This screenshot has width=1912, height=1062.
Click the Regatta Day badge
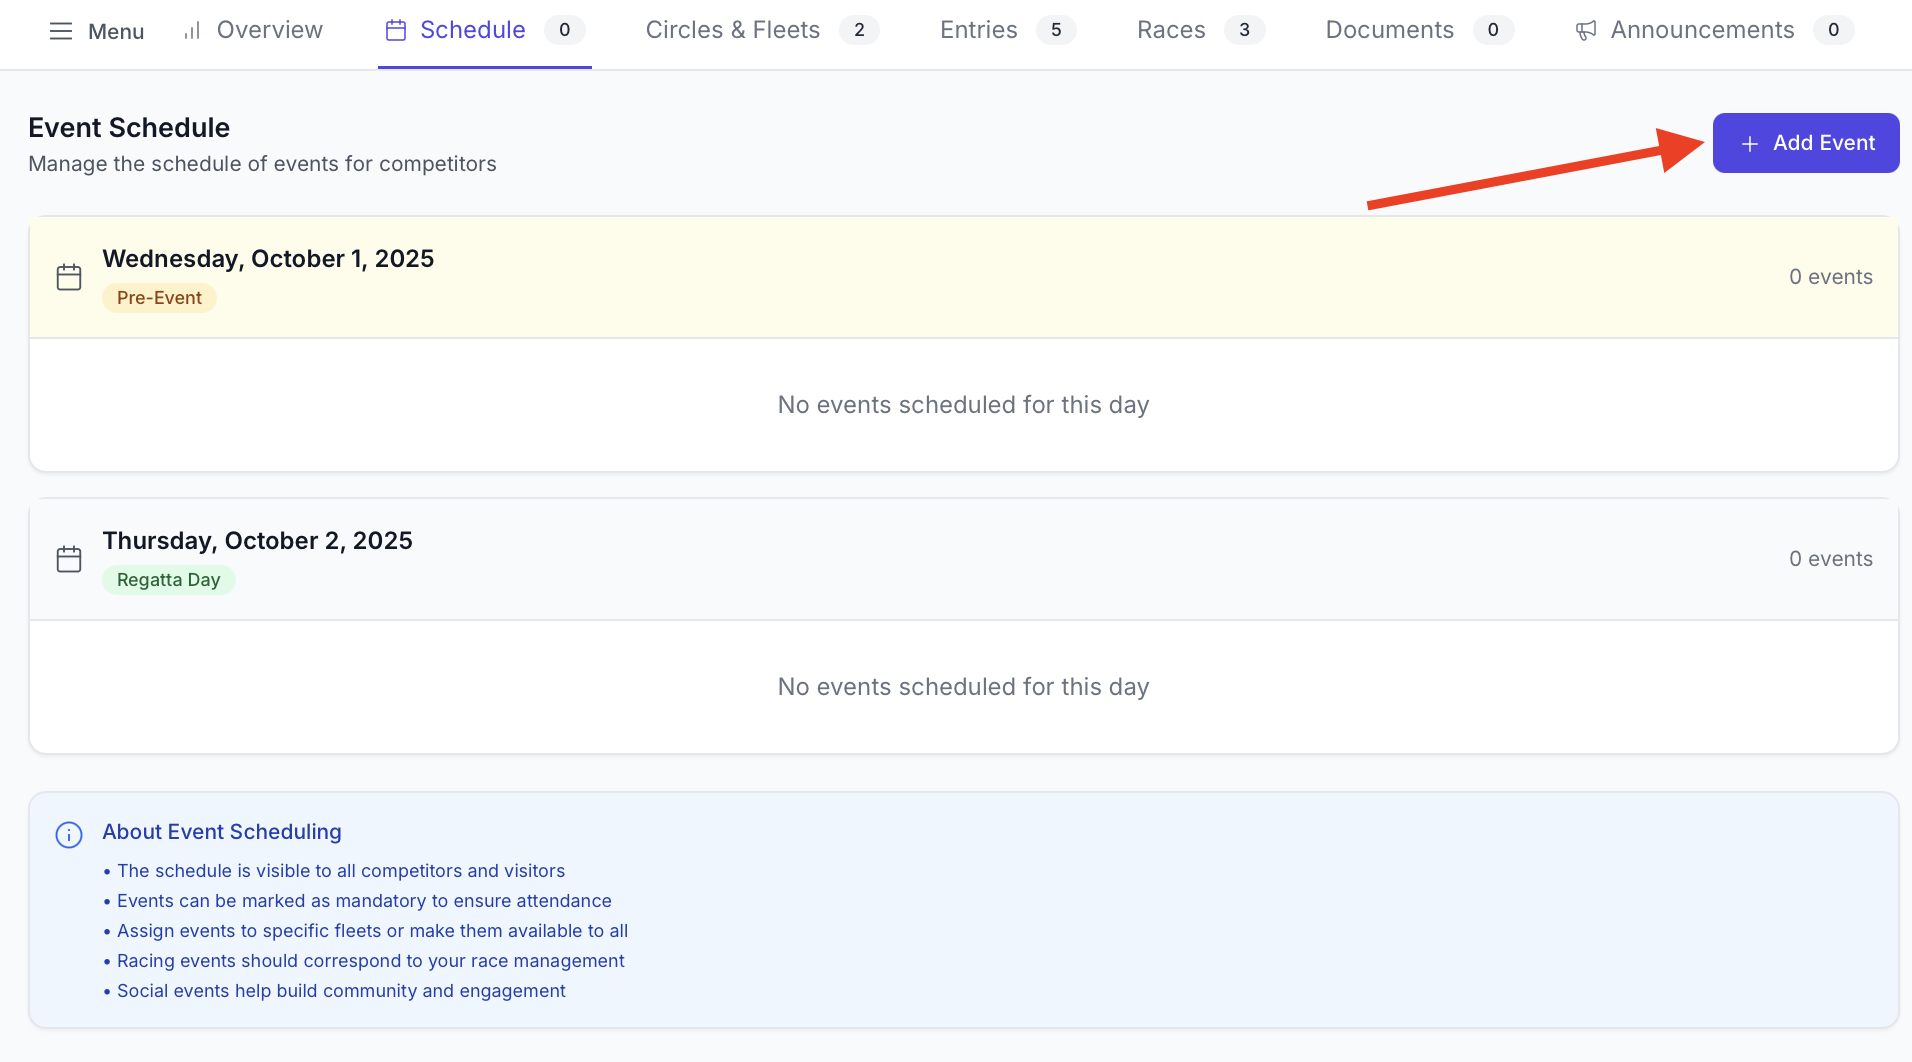[168, 579]
